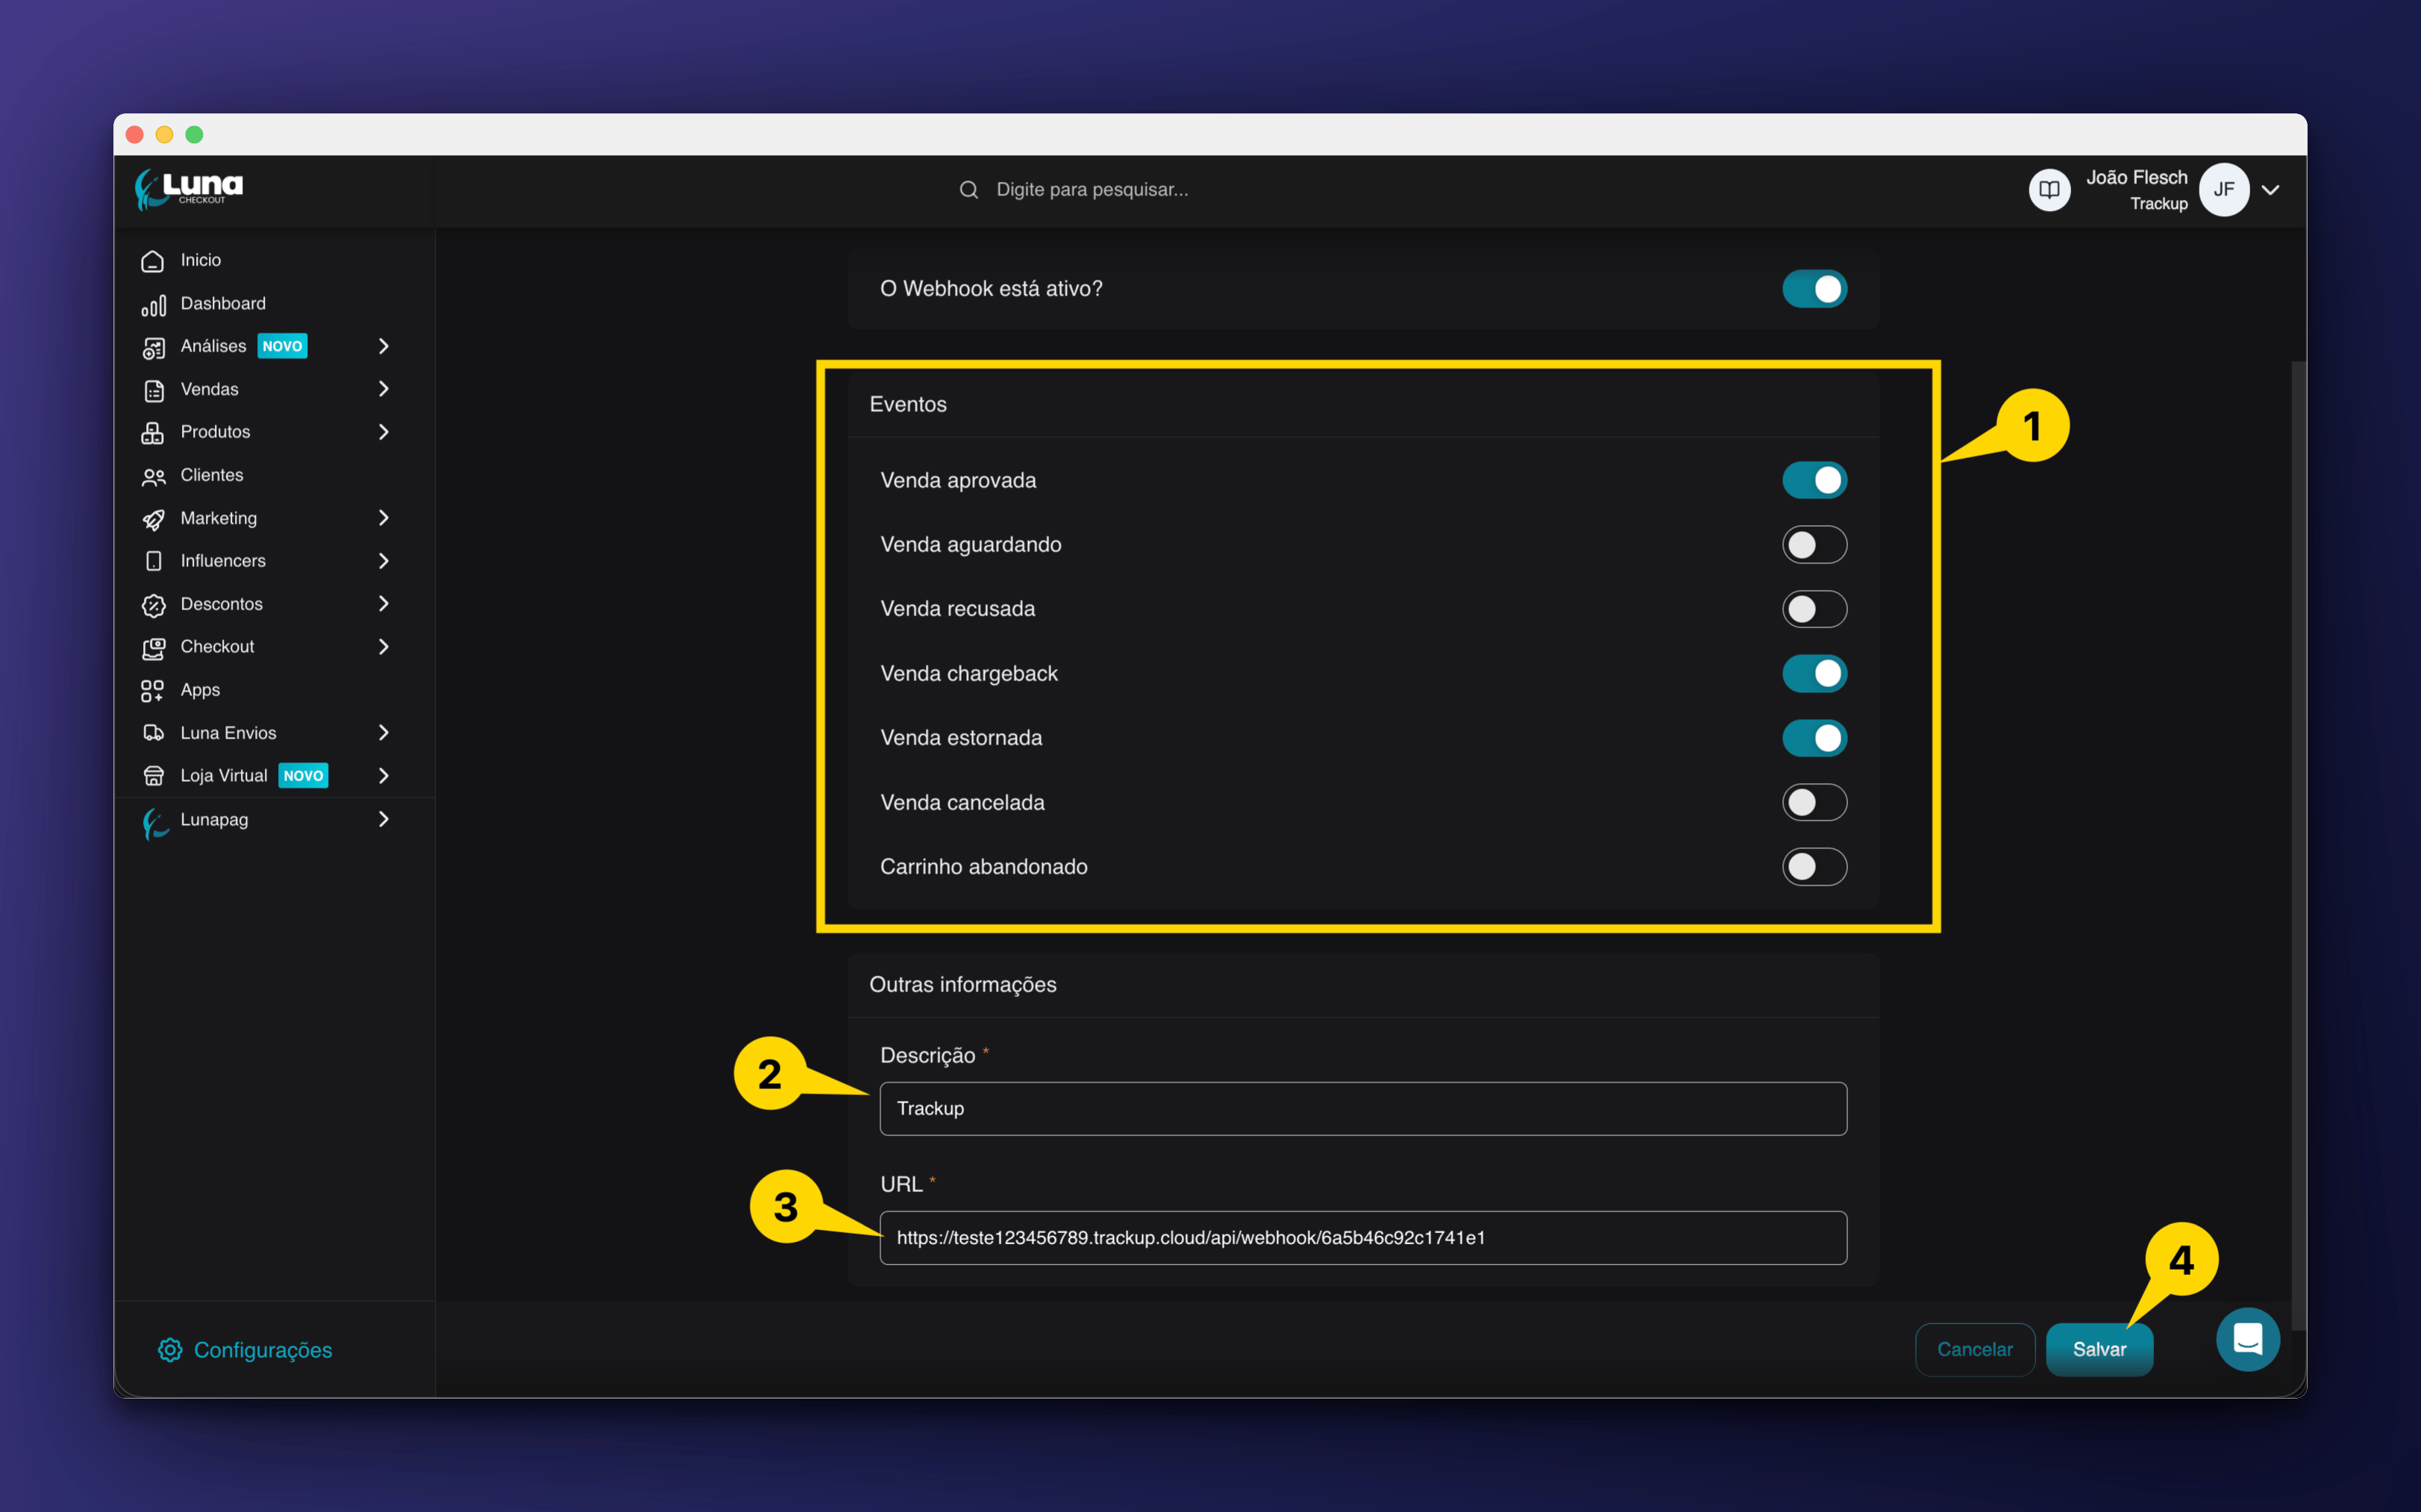Click the Luna Checkout logo
Viewport: 2421px width, 1512px height.
tap(189, 189)
